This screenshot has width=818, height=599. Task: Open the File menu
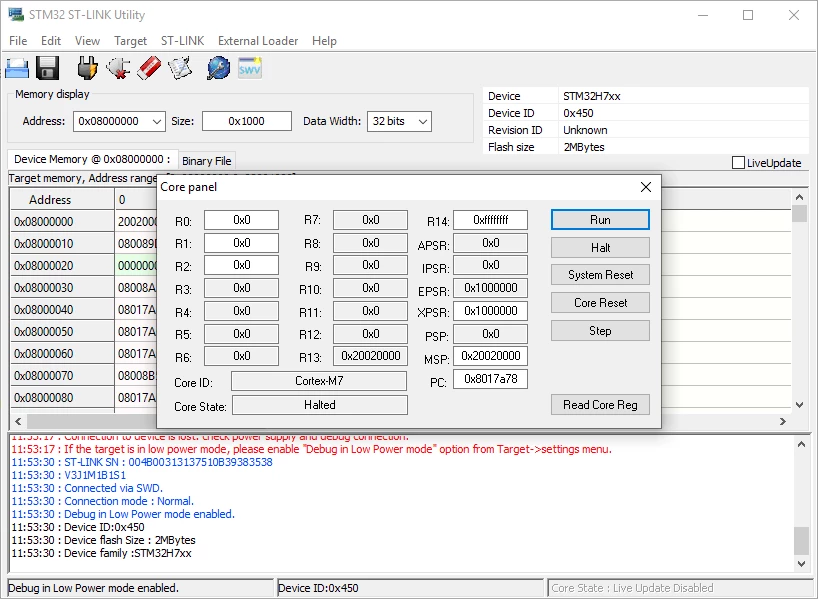[18, 41]
